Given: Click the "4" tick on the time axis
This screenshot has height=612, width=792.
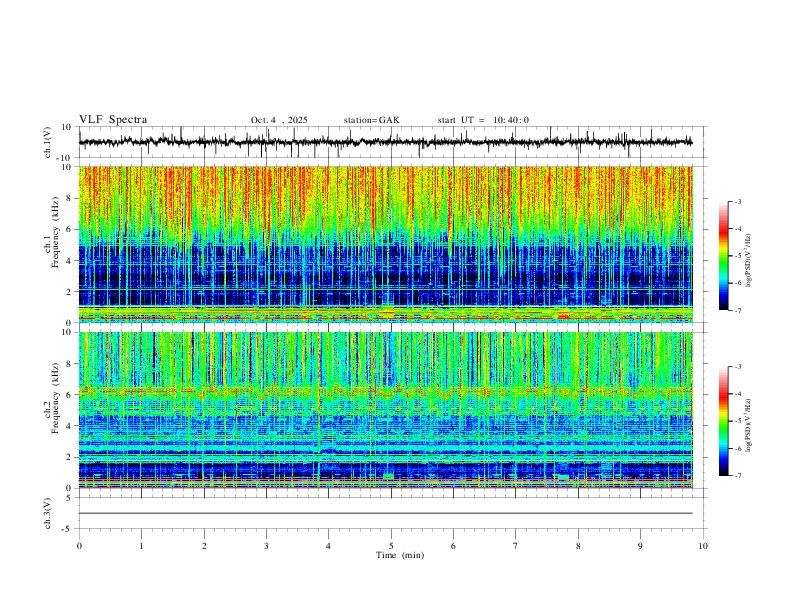Looking at the screenshot, I should click(x=328, y=546).
